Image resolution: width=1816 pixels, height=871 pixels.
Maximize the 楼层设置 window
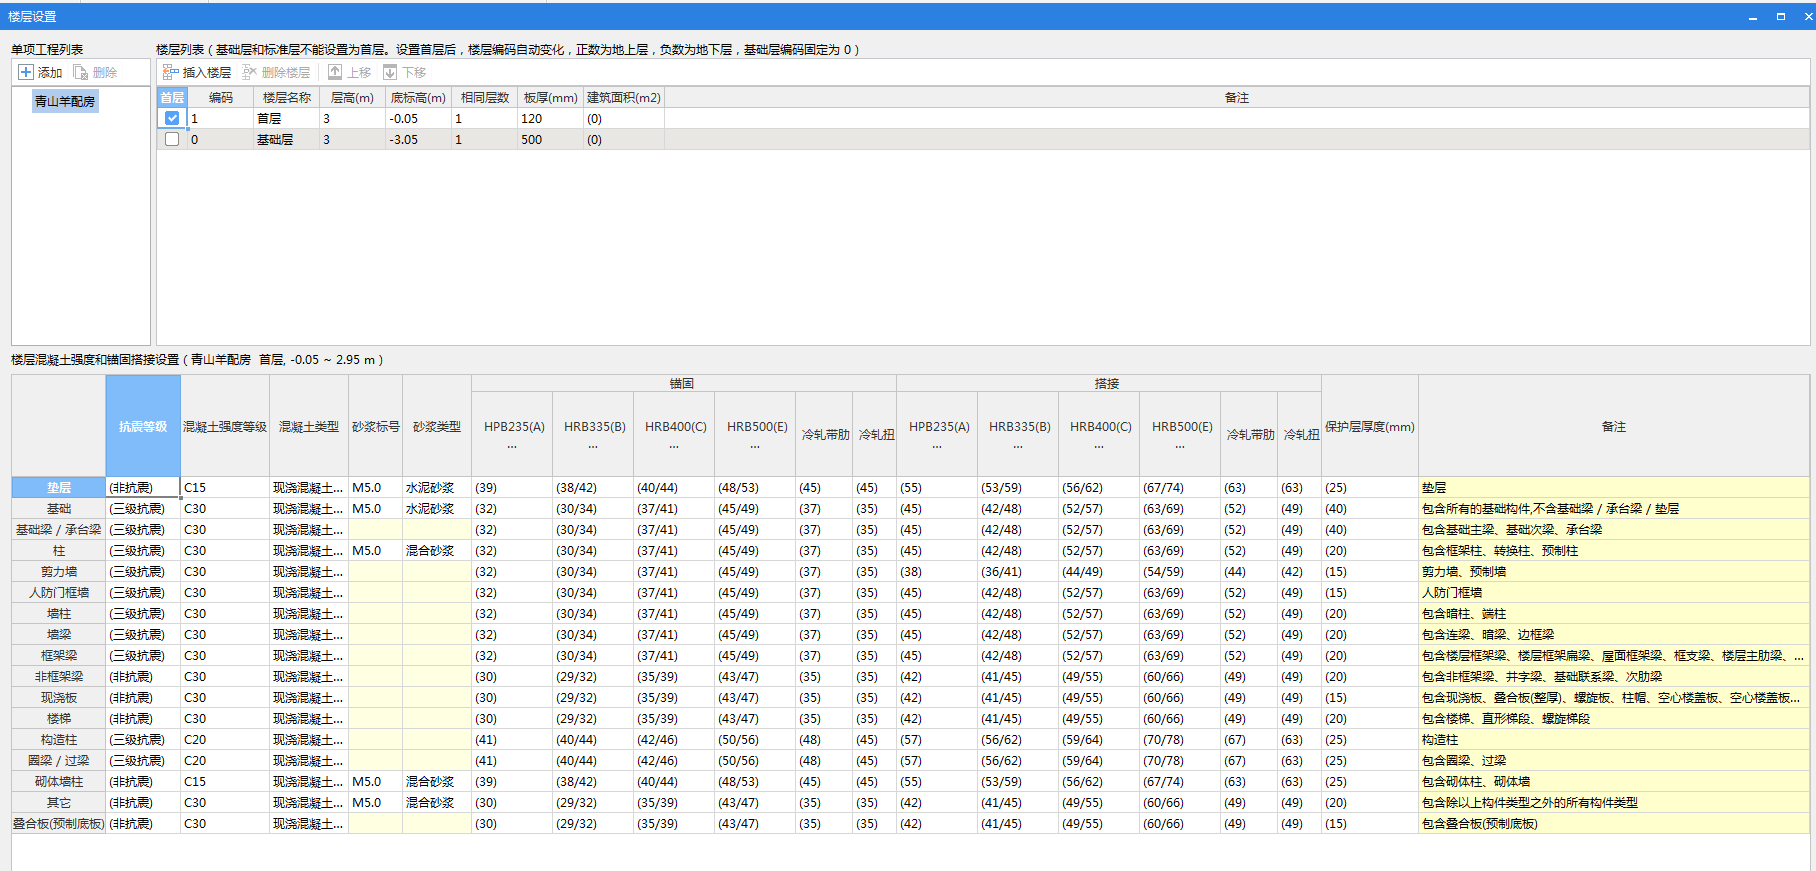point(1781,17)
